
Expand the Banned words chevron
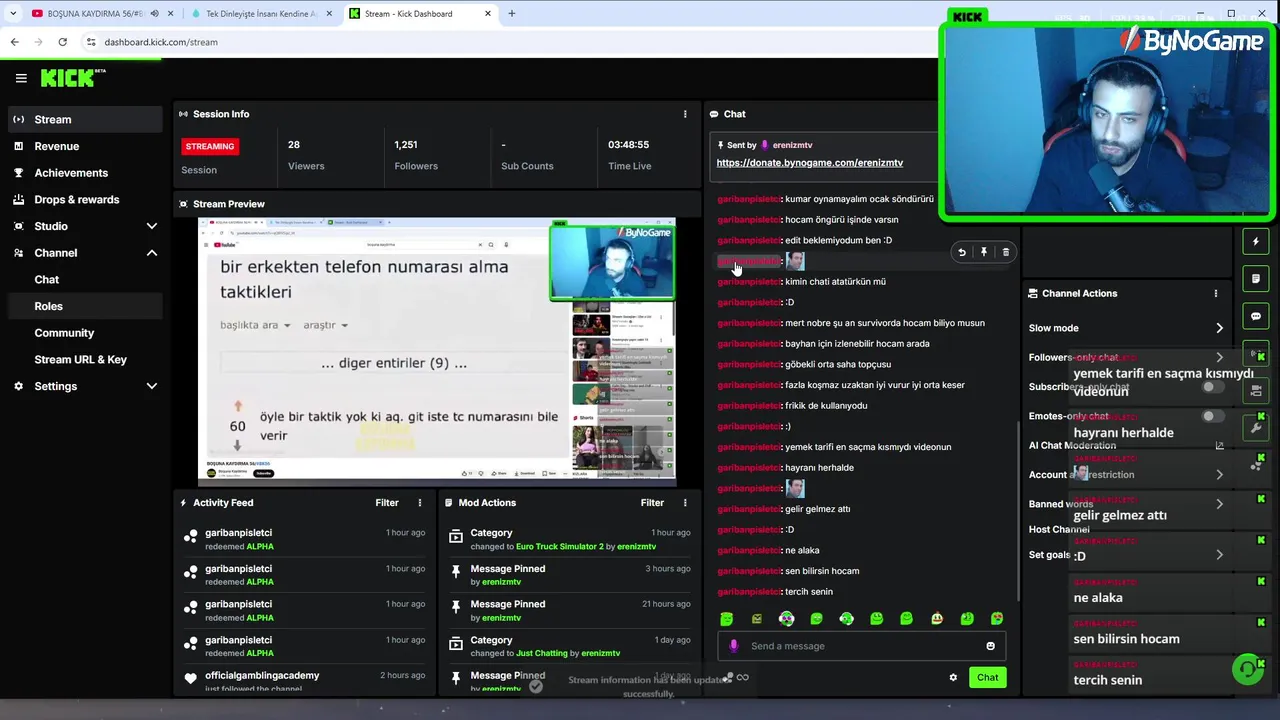[x=1219, y=504]
